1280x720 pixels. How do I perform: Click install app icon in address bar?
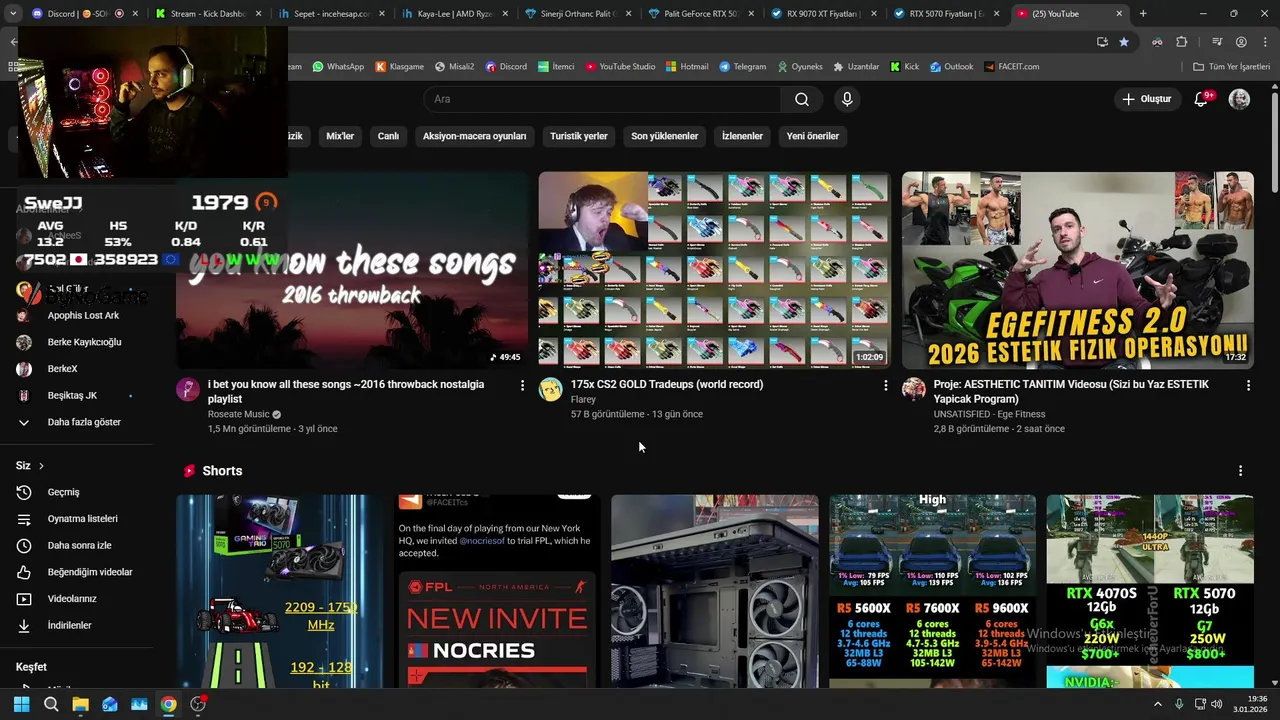1102,42
